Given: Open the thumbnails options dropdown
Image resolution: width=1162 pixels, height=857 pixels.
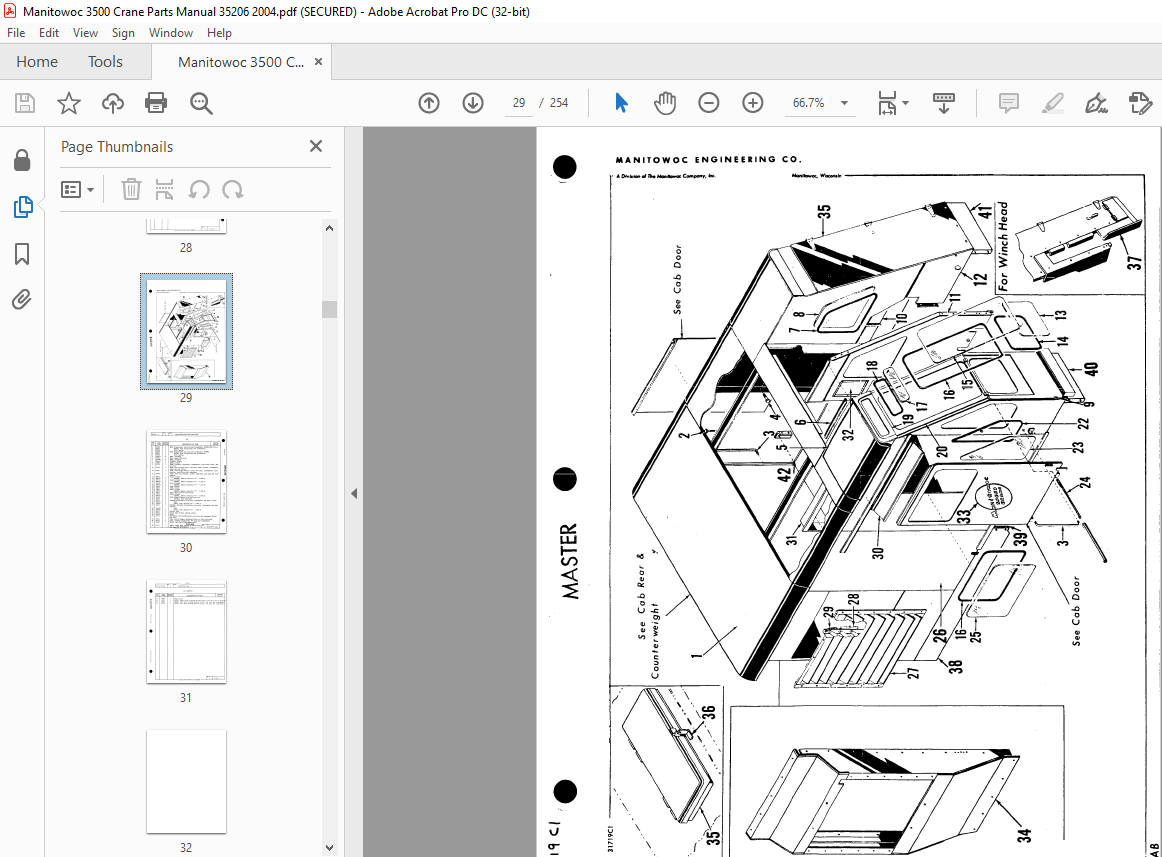Looking at the screenshot, I should 77,190.
